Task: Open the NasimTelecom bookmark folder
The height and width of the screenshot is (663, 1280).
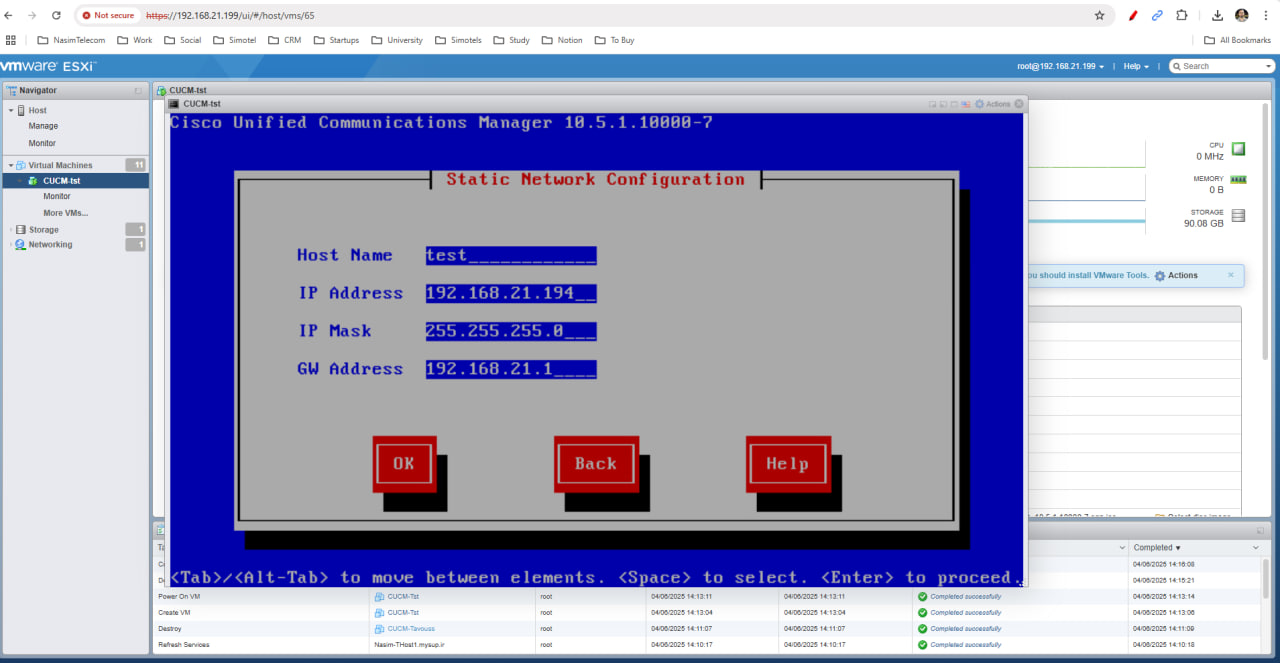Action: (71, 40)
